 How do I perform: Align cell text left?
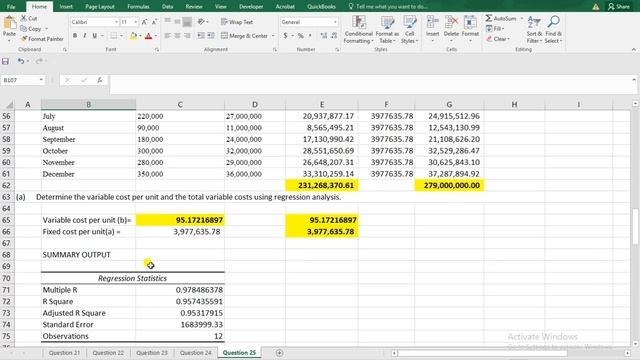(167, 36)
